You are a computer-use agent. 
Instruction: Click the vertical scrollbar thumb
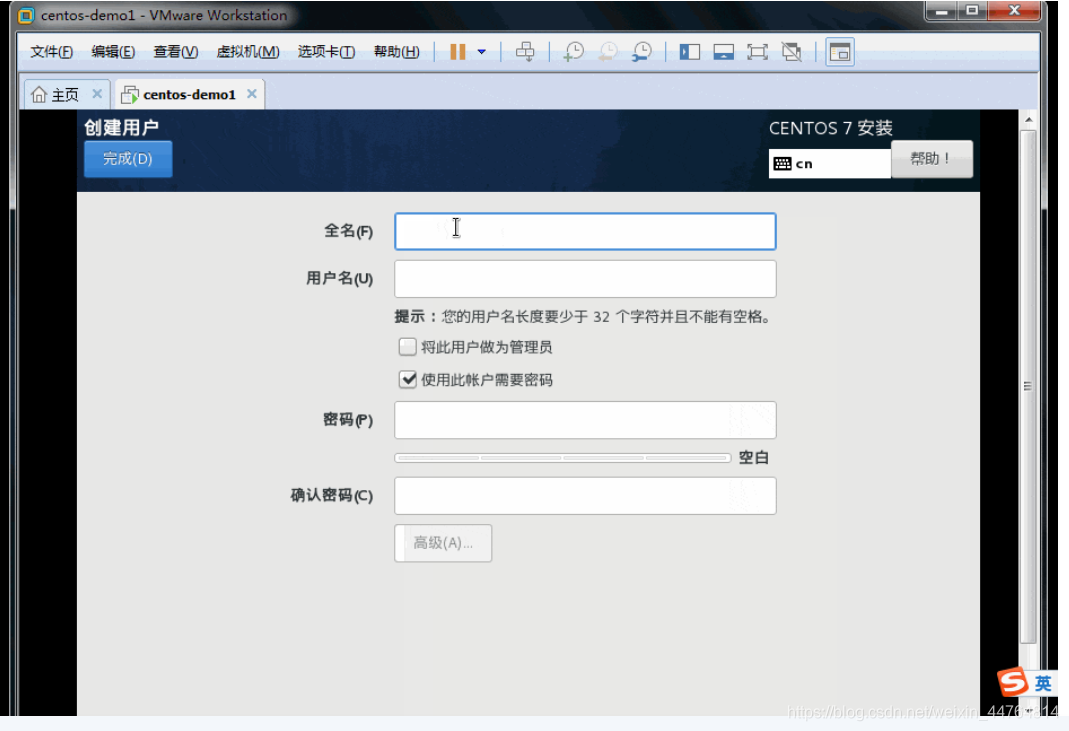[x=1029, y=386]
